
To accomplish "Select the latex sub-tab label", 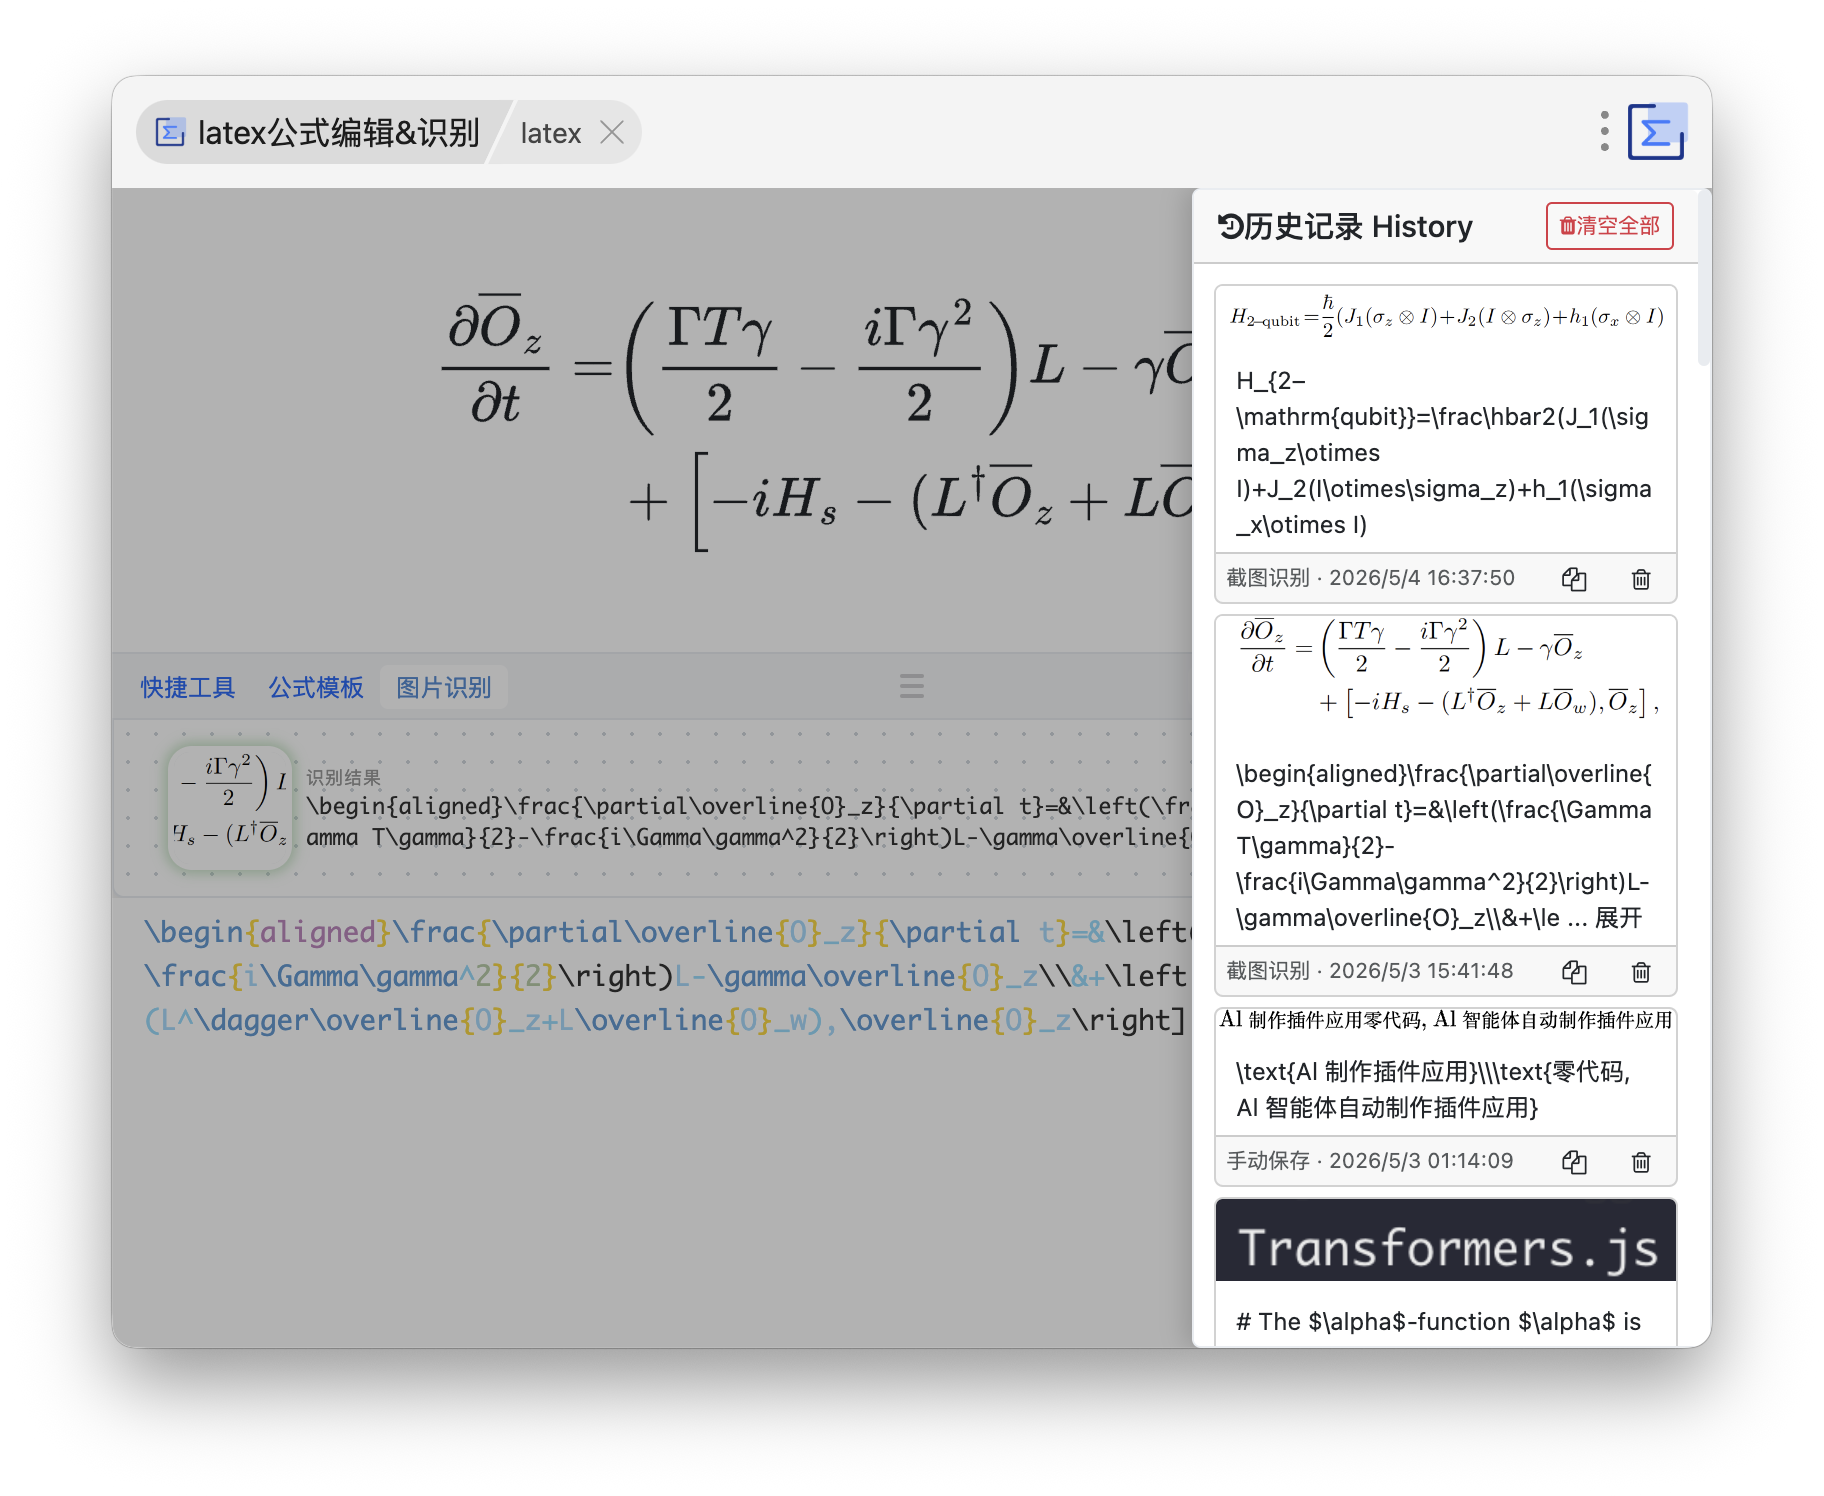I will tap(550, 133).
